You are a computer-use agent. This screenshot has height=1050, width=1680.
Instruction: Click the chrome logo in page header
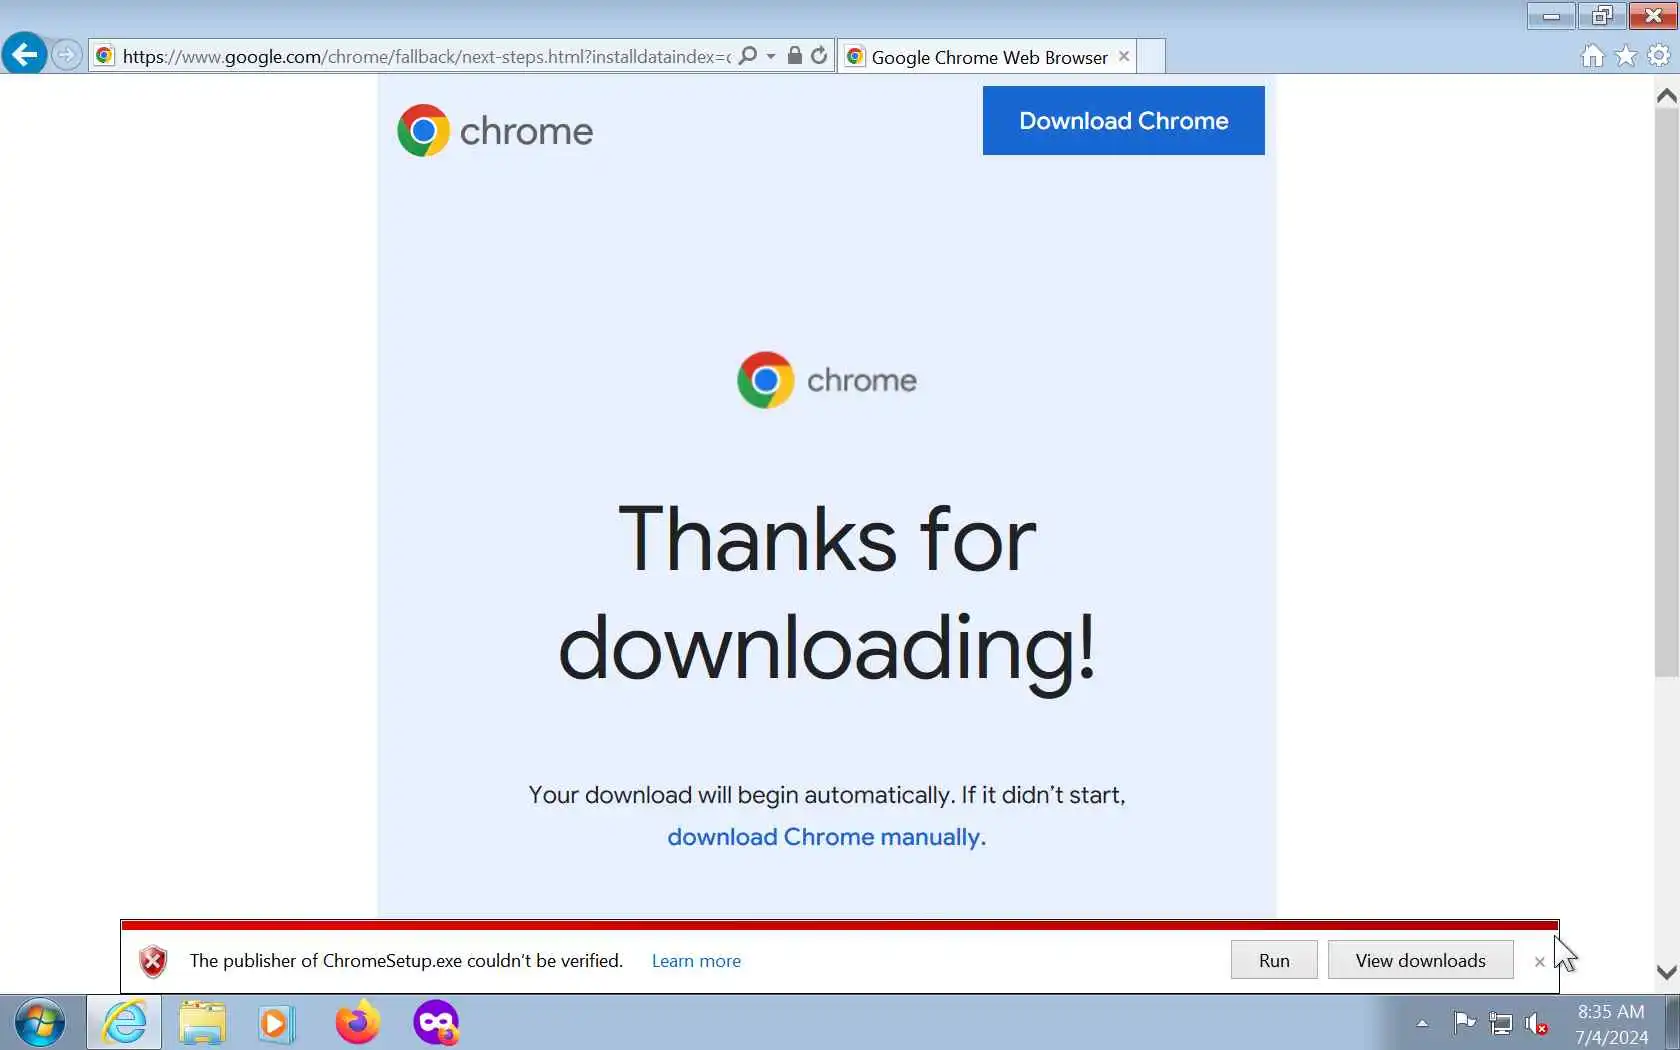coord(495,131)
